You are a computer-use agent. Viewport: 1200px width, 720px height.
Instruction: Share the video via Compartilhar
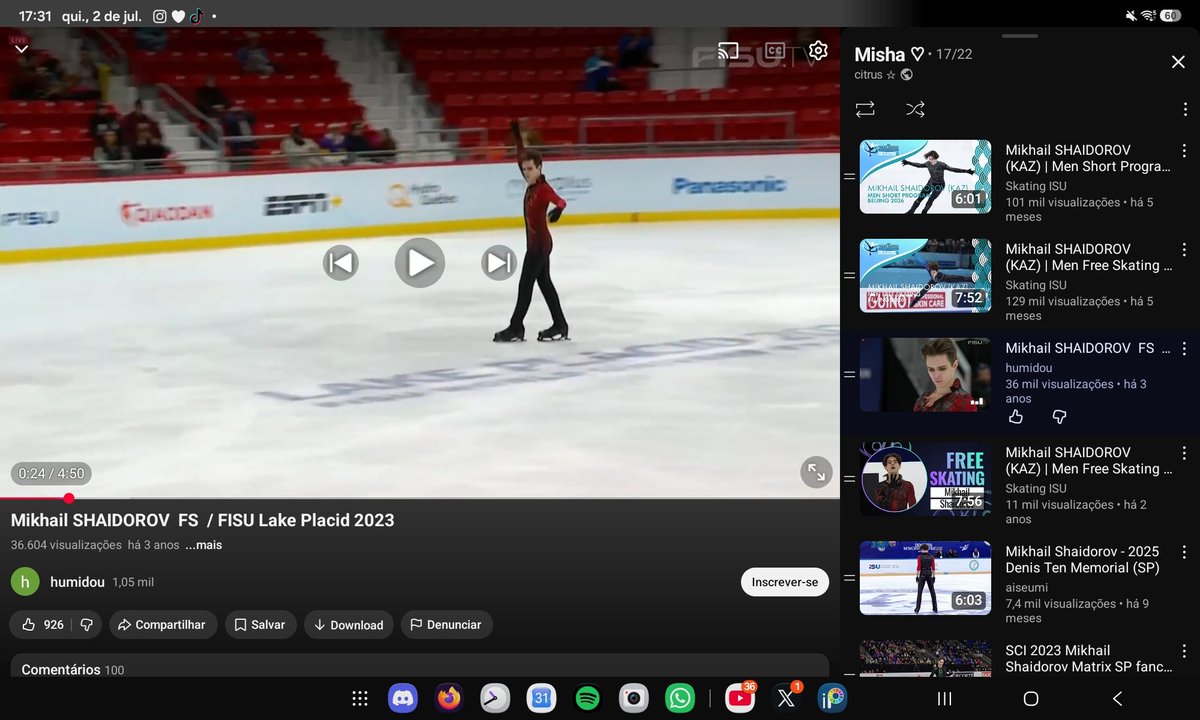click(161, 625)
